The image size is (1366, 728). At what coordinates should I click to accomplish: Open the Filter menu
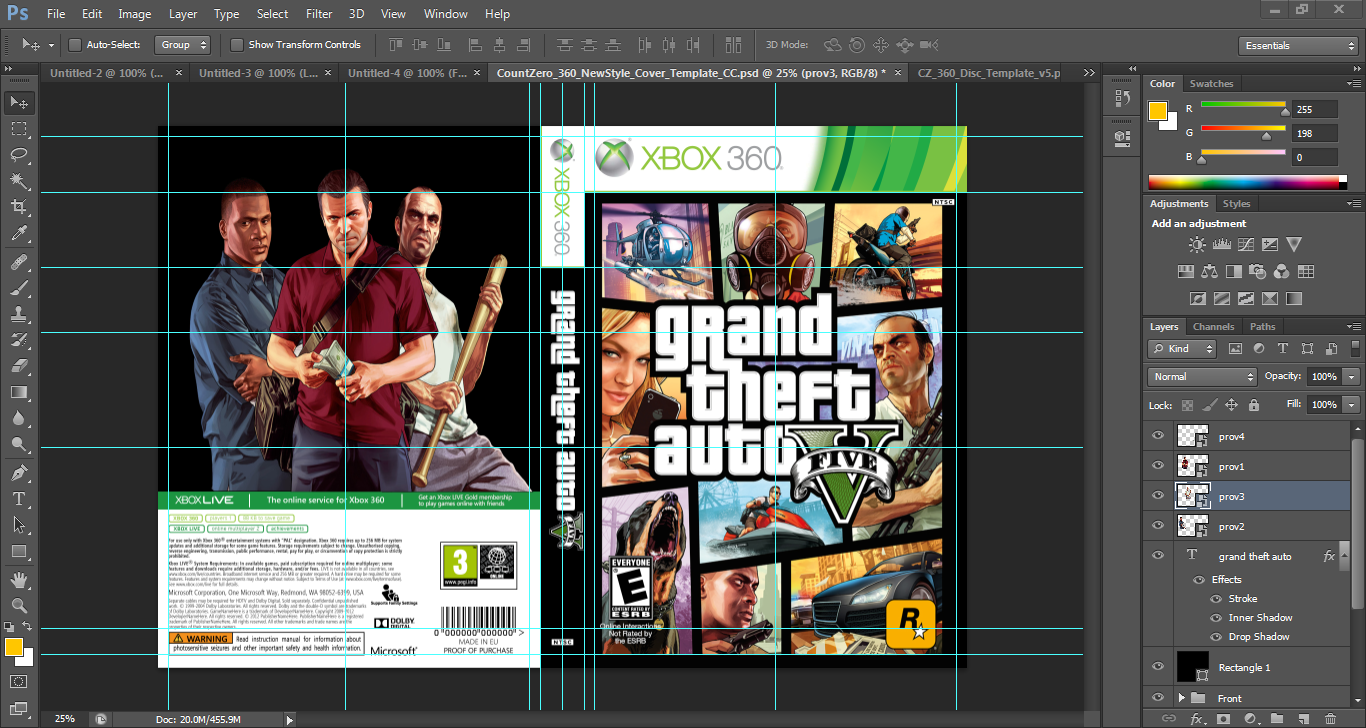pyautogui.click(x=319, y=14)
